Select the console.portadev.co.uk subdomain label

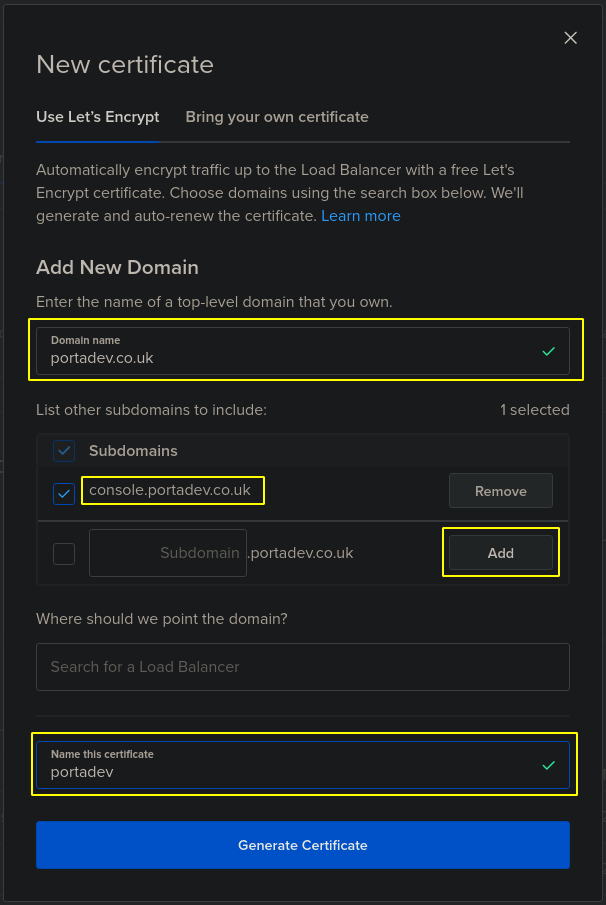(170, 490)
